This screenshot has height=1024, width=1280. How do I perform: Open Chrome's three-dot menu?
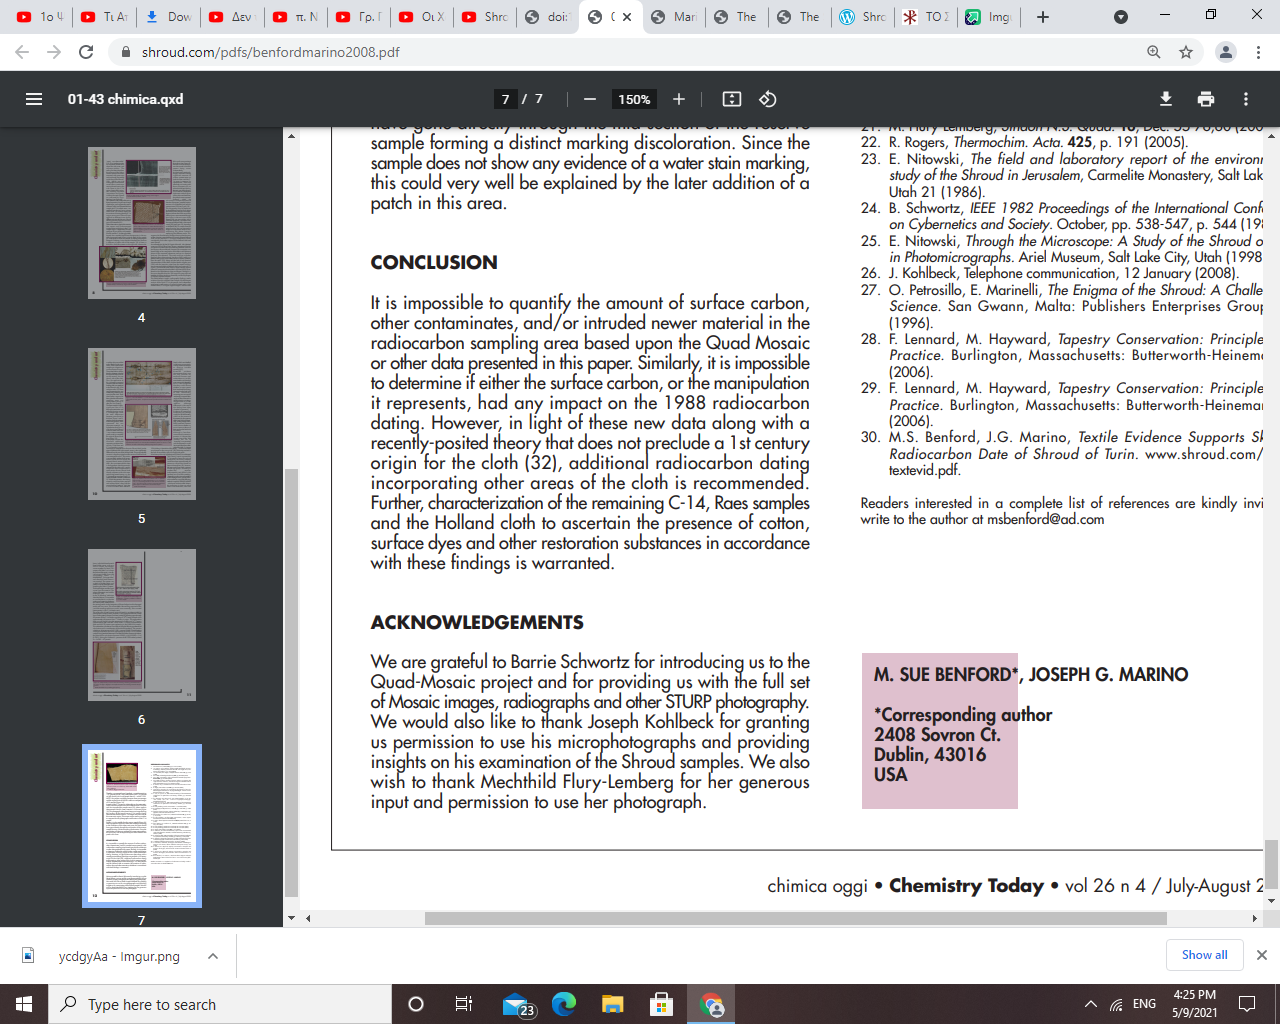coord(1259,52)
